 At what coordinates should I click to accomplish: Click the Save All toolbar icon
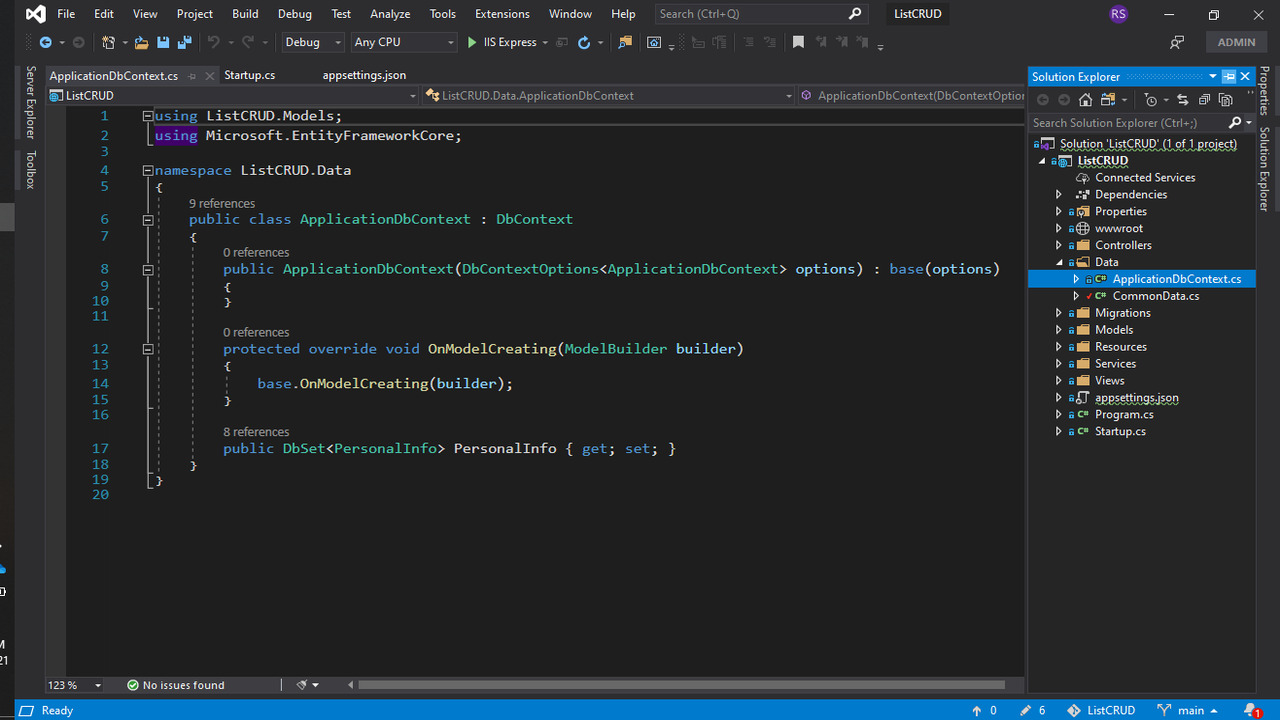184,43
